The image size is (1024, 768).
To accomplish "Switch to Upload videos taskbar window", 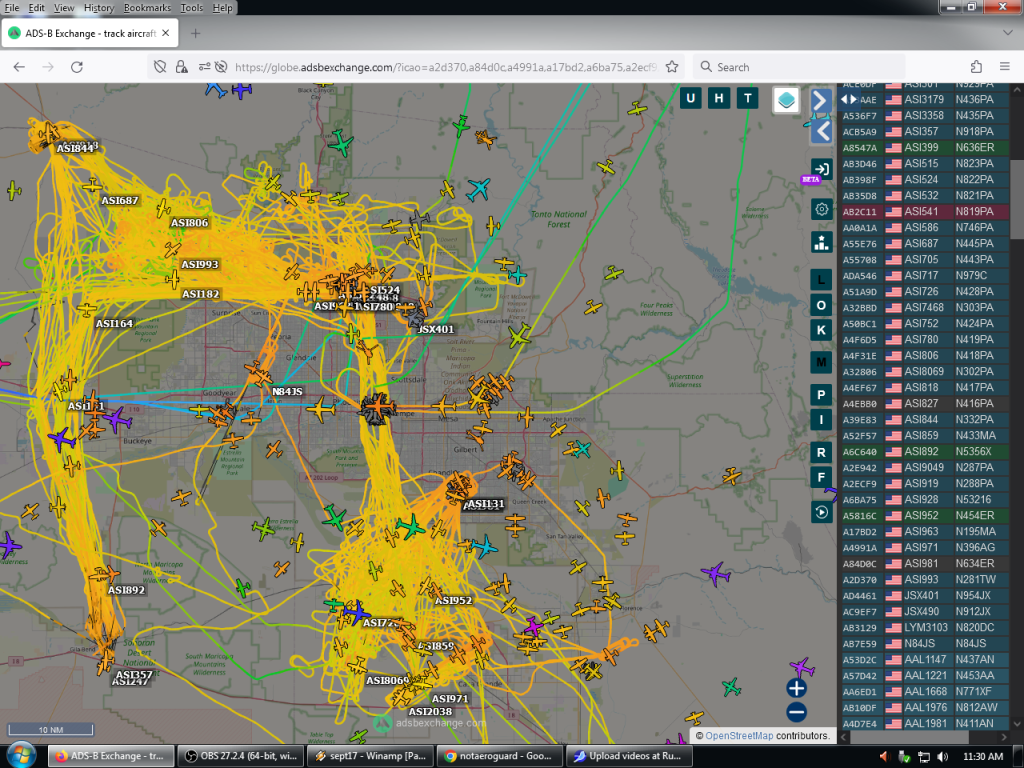I will 628,756.
